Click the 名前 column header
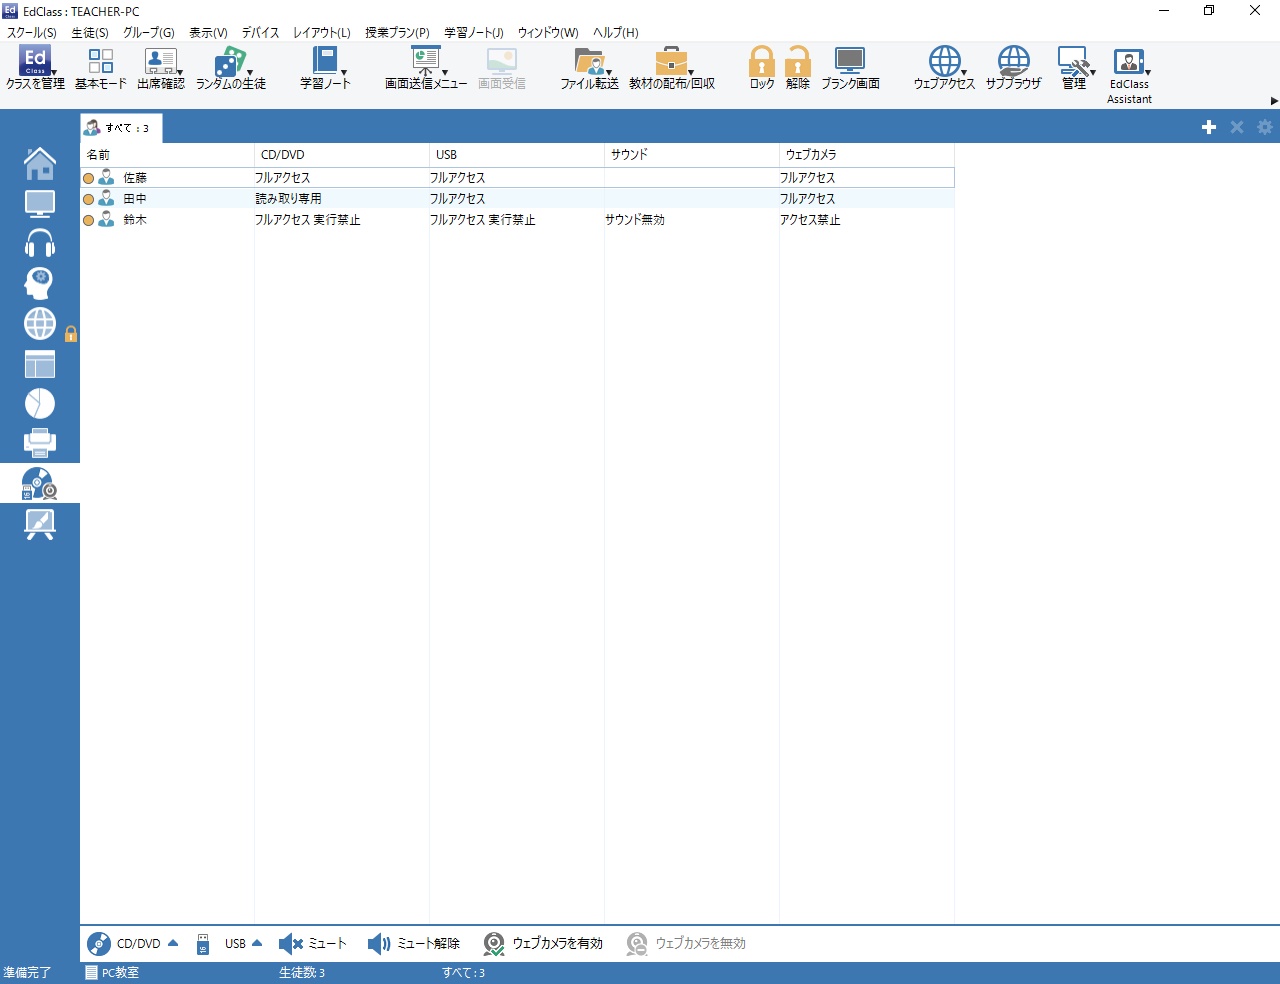 click(x=166, y=155)
